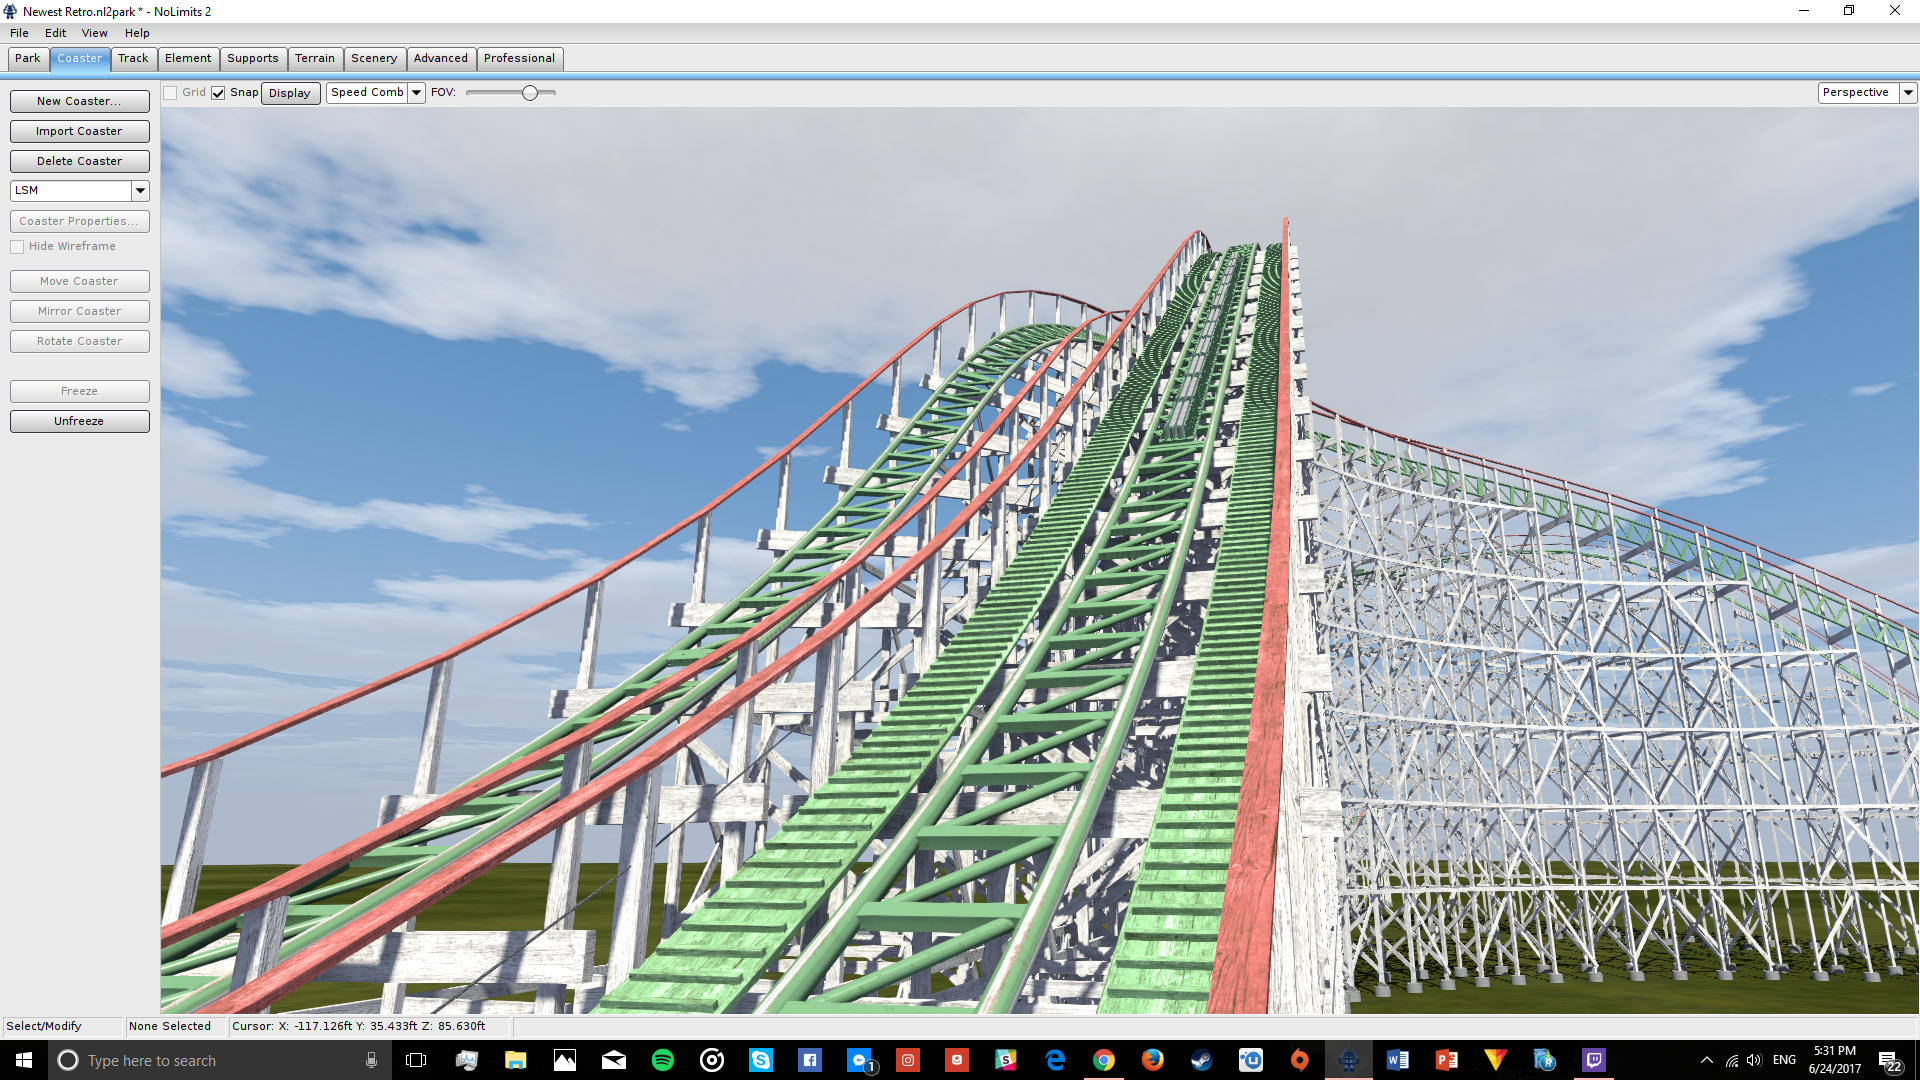The image size is (1920, 1080).
Task: Open Spotify from the taskbar
Action: click(x=662, y=1060)
